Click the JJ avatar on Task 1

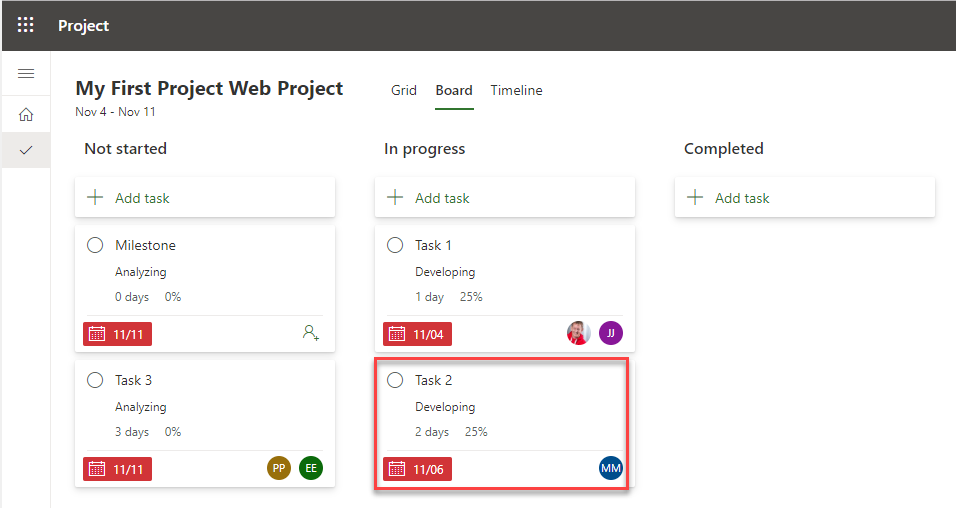(x=610, y=333)
